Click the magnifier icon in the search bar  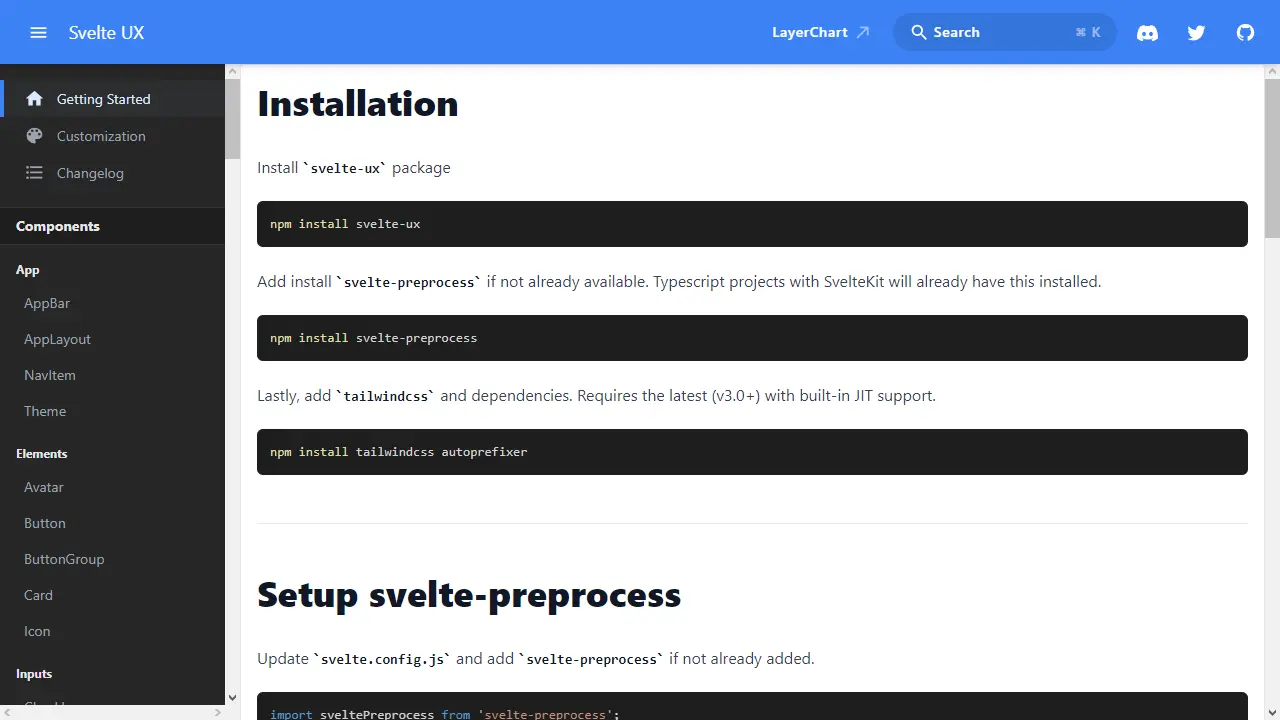[x=919, y=32]
